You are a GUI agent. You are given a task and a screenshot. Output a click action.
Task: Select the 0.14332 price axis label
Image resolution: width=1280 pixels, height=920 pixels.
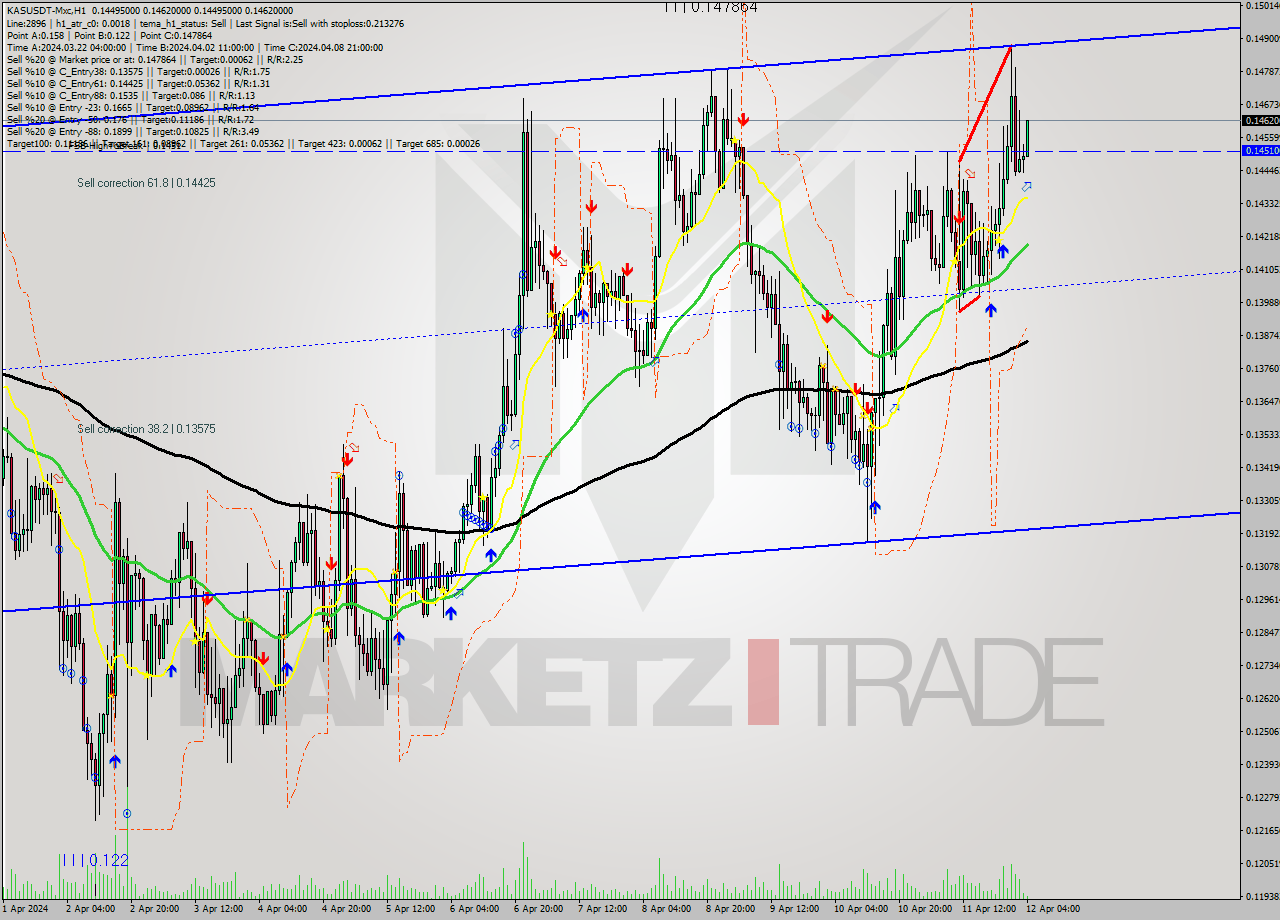tap(1263, 204)
